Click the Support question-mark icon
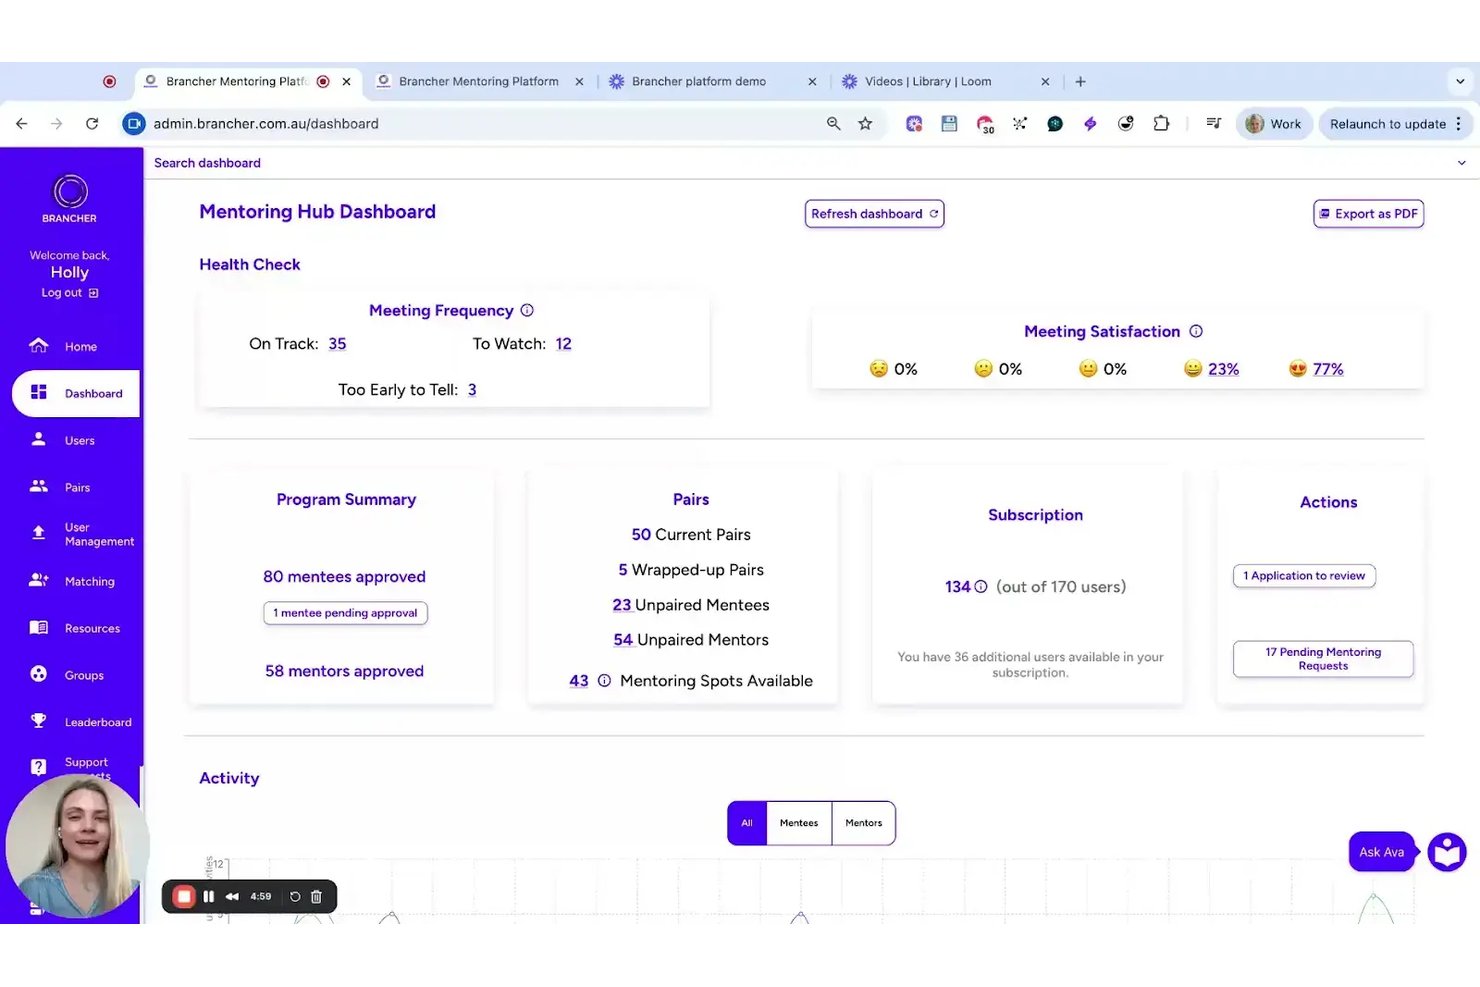This screenshot has height=987, width=1480. click(x=39, y=767)
